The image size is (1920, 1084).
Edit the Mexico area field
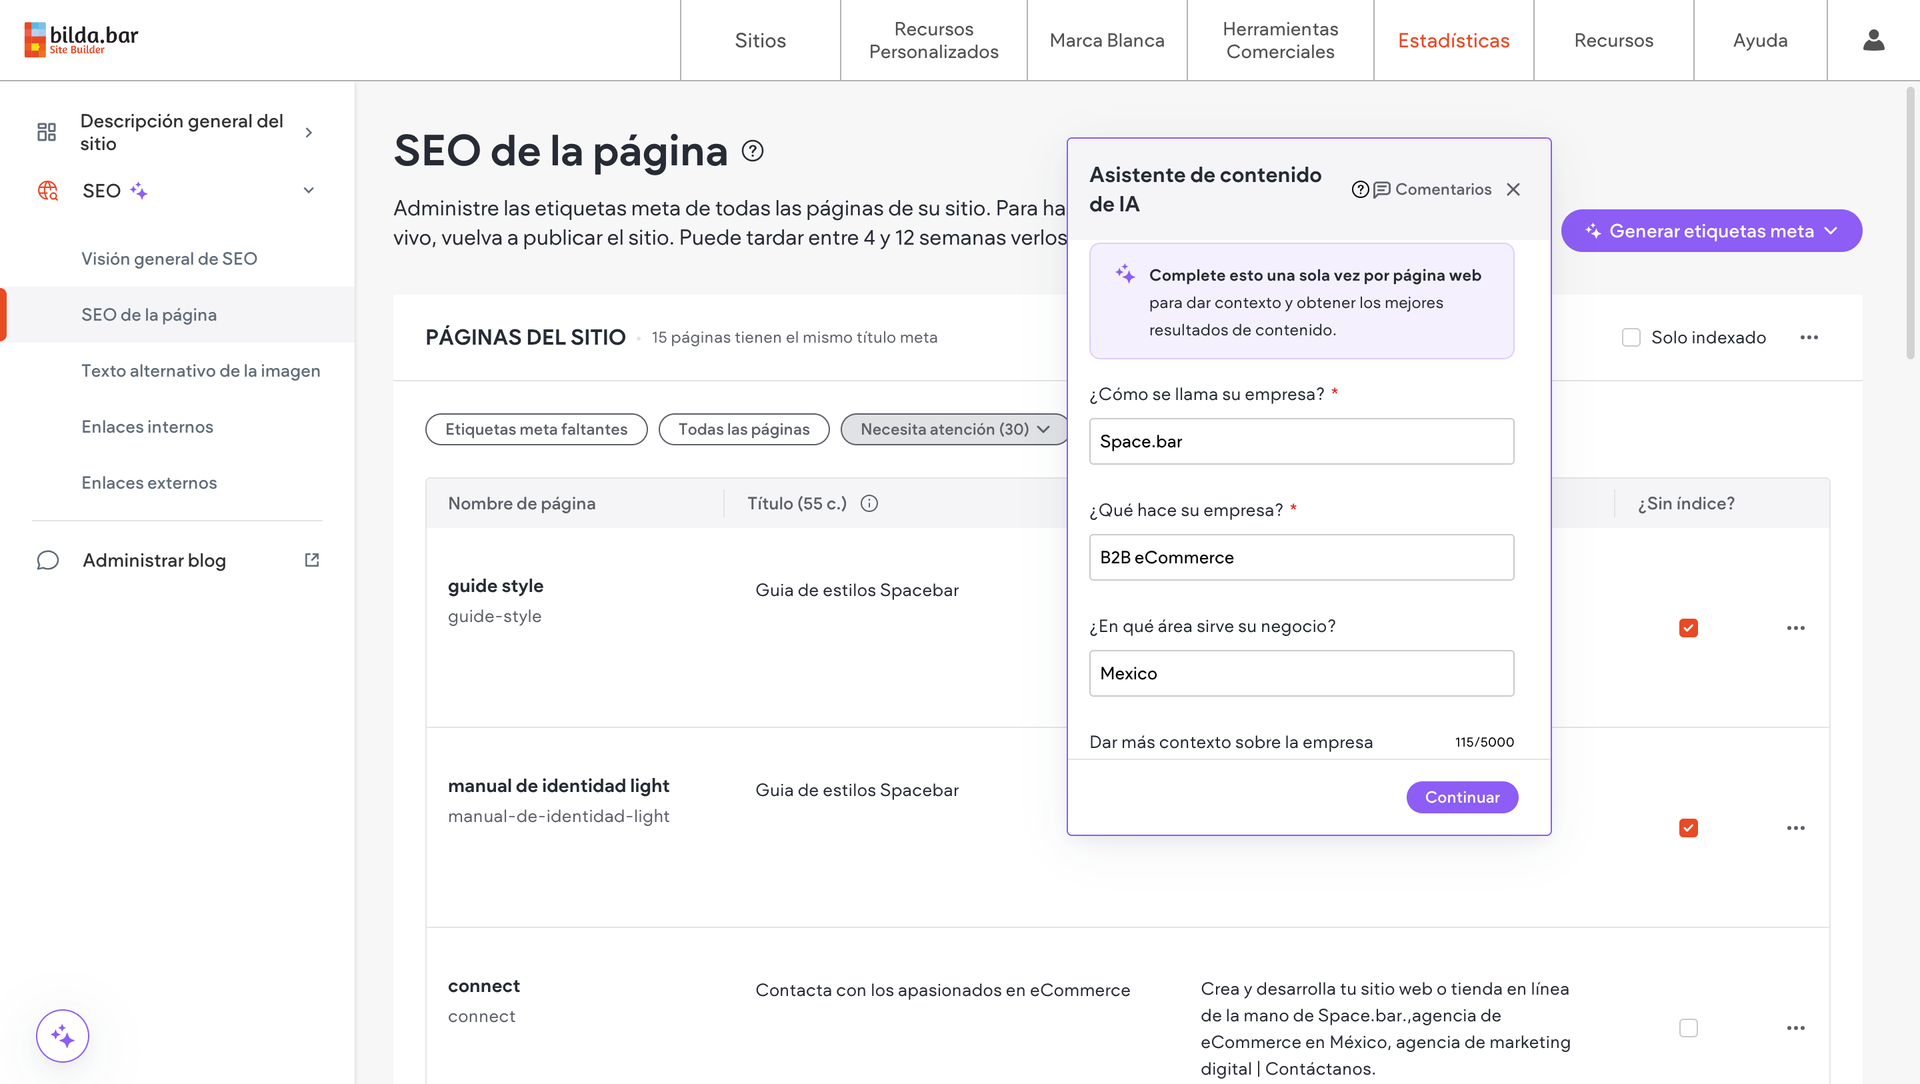(x=1301, y=673)
